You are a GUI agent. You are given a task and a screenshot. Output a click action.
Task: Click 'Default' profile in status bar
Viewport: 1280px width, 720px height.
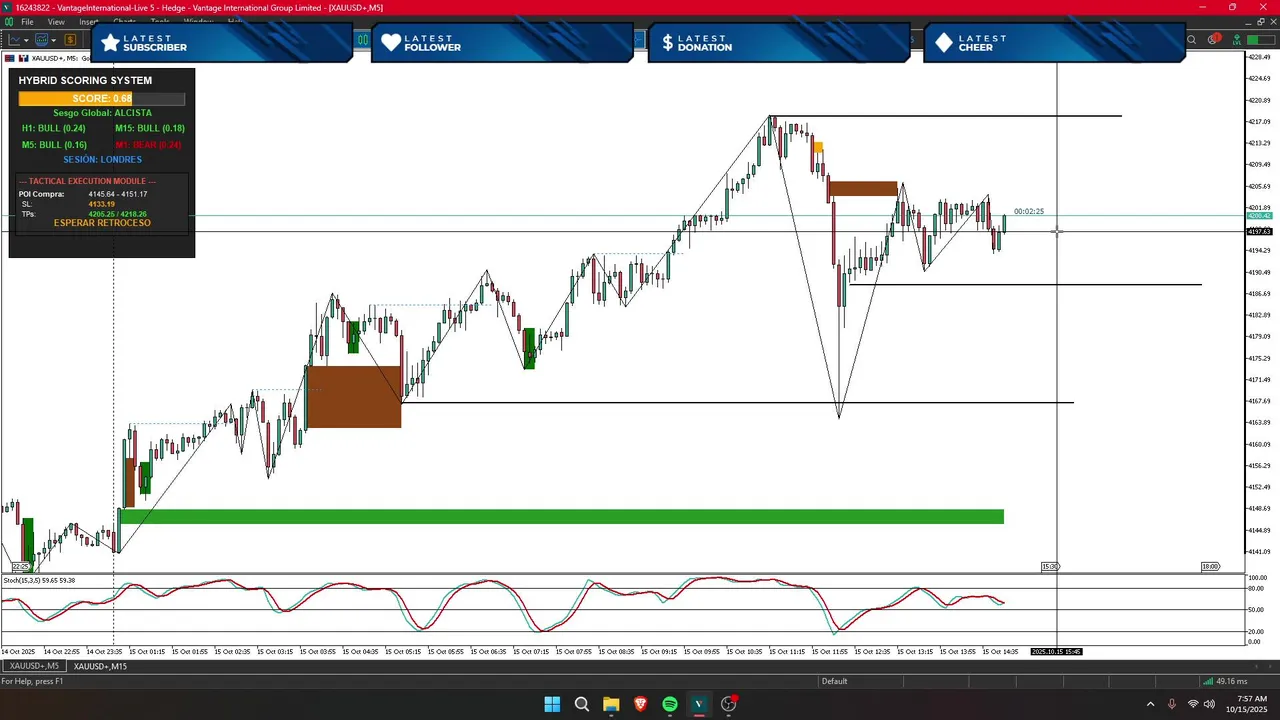tap(834, 681)
